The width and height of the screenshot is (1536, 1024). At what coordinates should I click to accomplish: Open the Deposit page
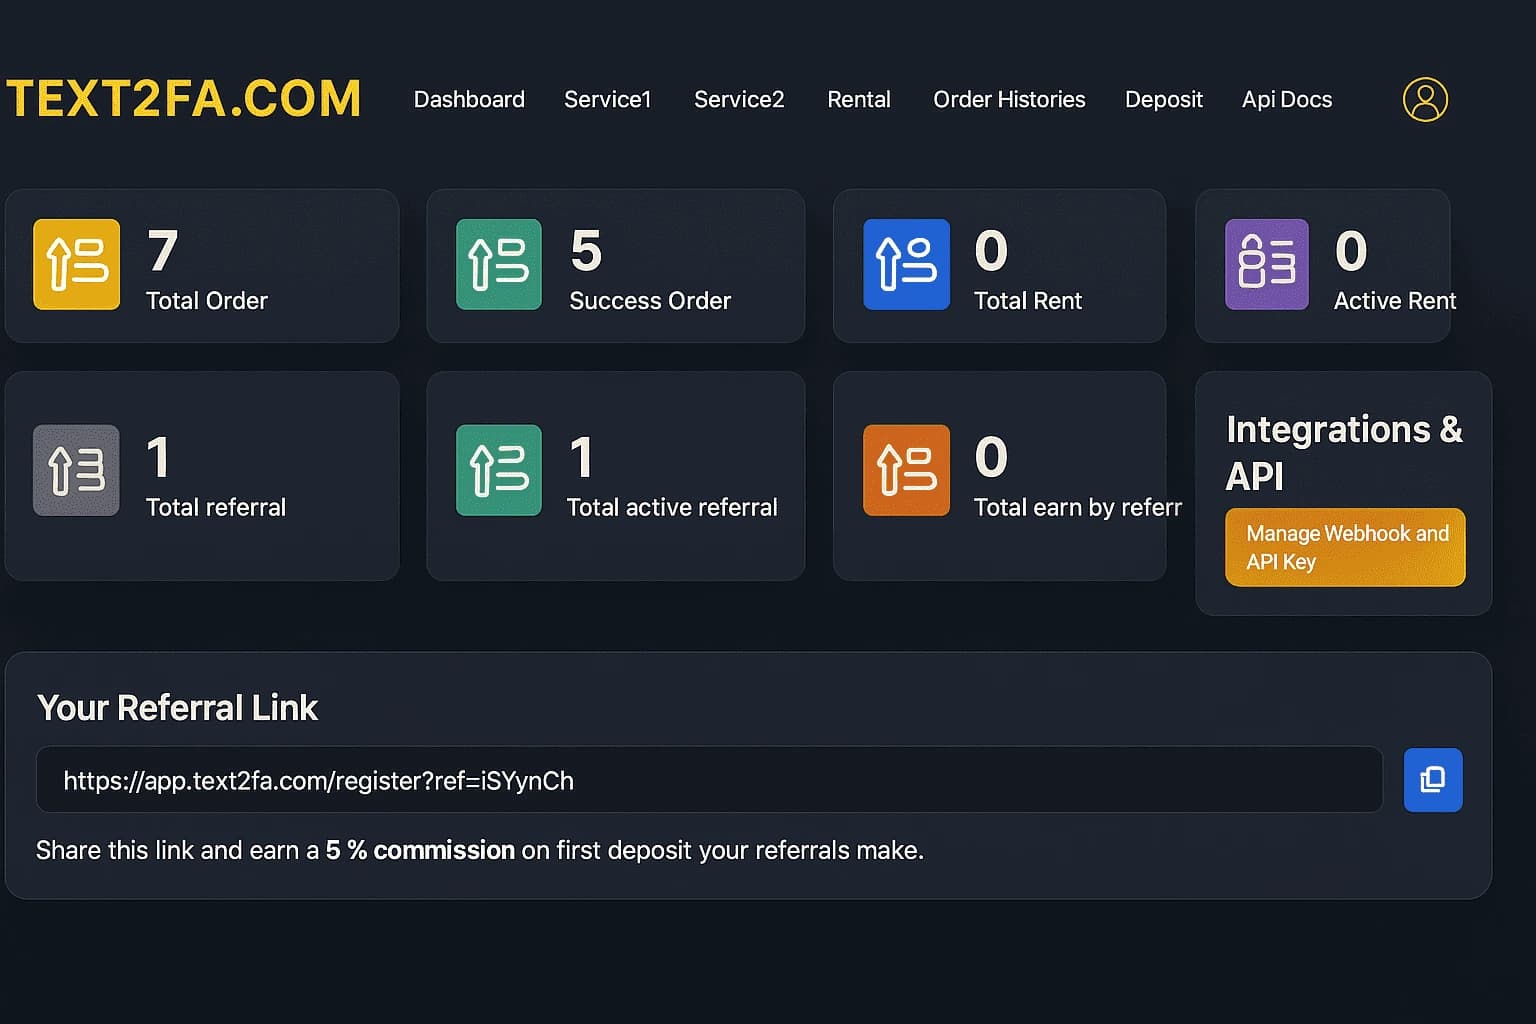1164,99
